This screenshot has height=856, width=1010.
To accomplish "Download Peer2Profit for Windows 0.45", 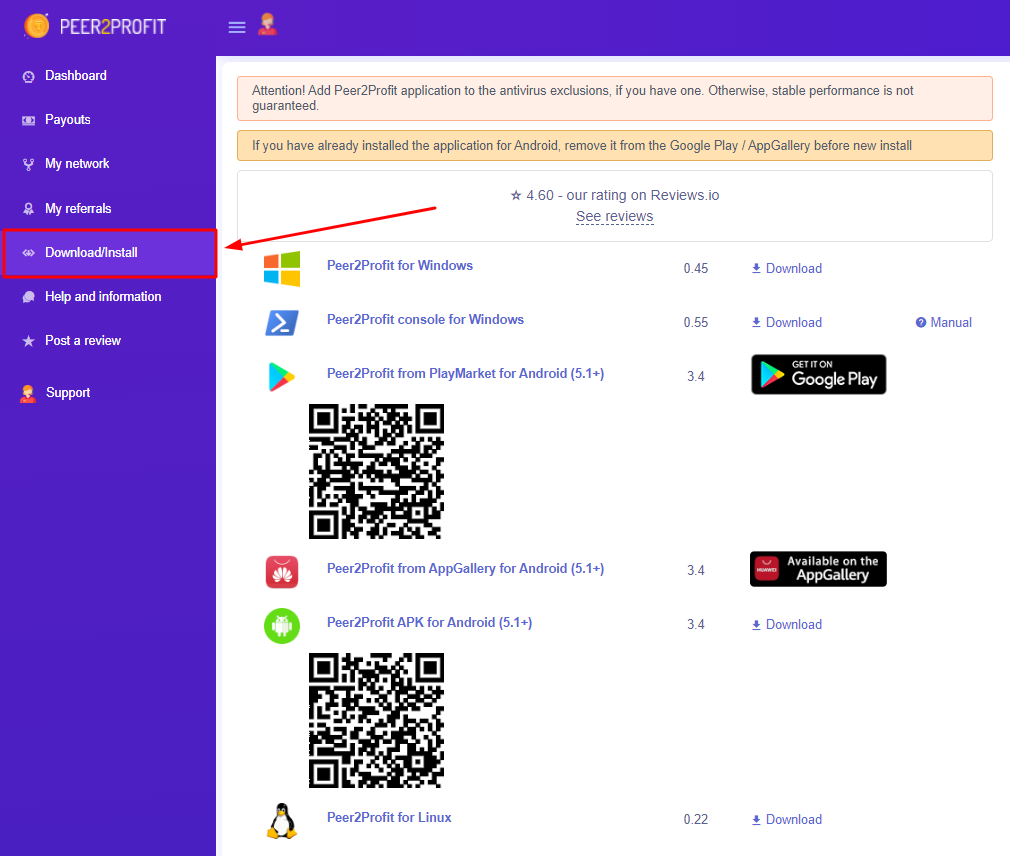I will 786,269.
